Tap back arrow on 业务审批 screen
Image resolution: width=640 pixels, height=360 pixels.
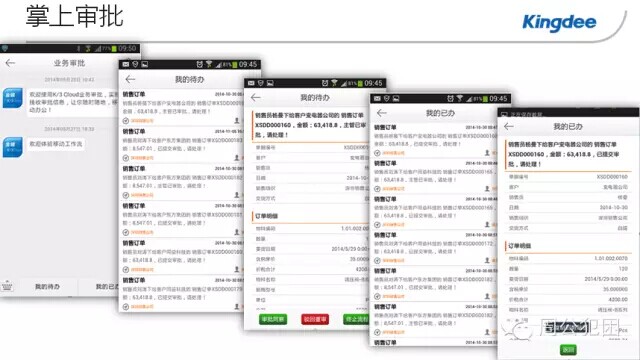[x=10, y=63]
